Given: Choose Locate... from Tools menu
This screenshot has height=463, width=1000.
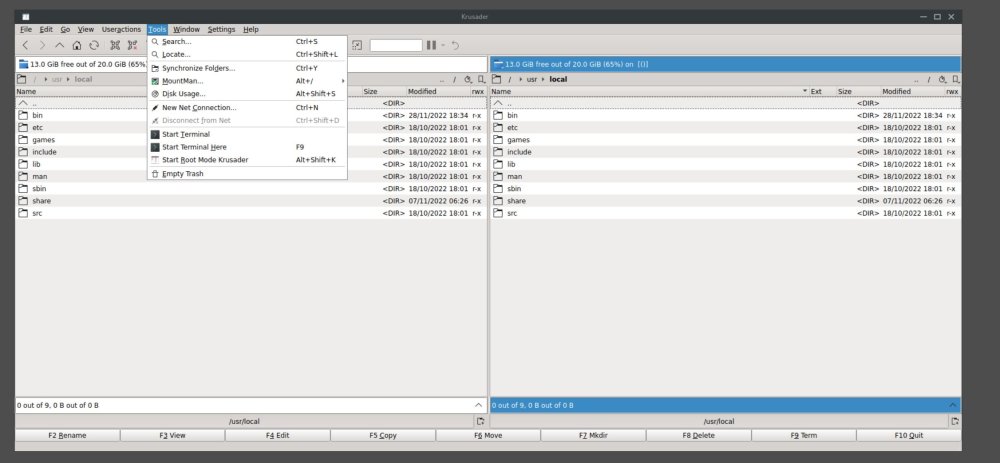Looking at the screenshot, I should point(247,54).
